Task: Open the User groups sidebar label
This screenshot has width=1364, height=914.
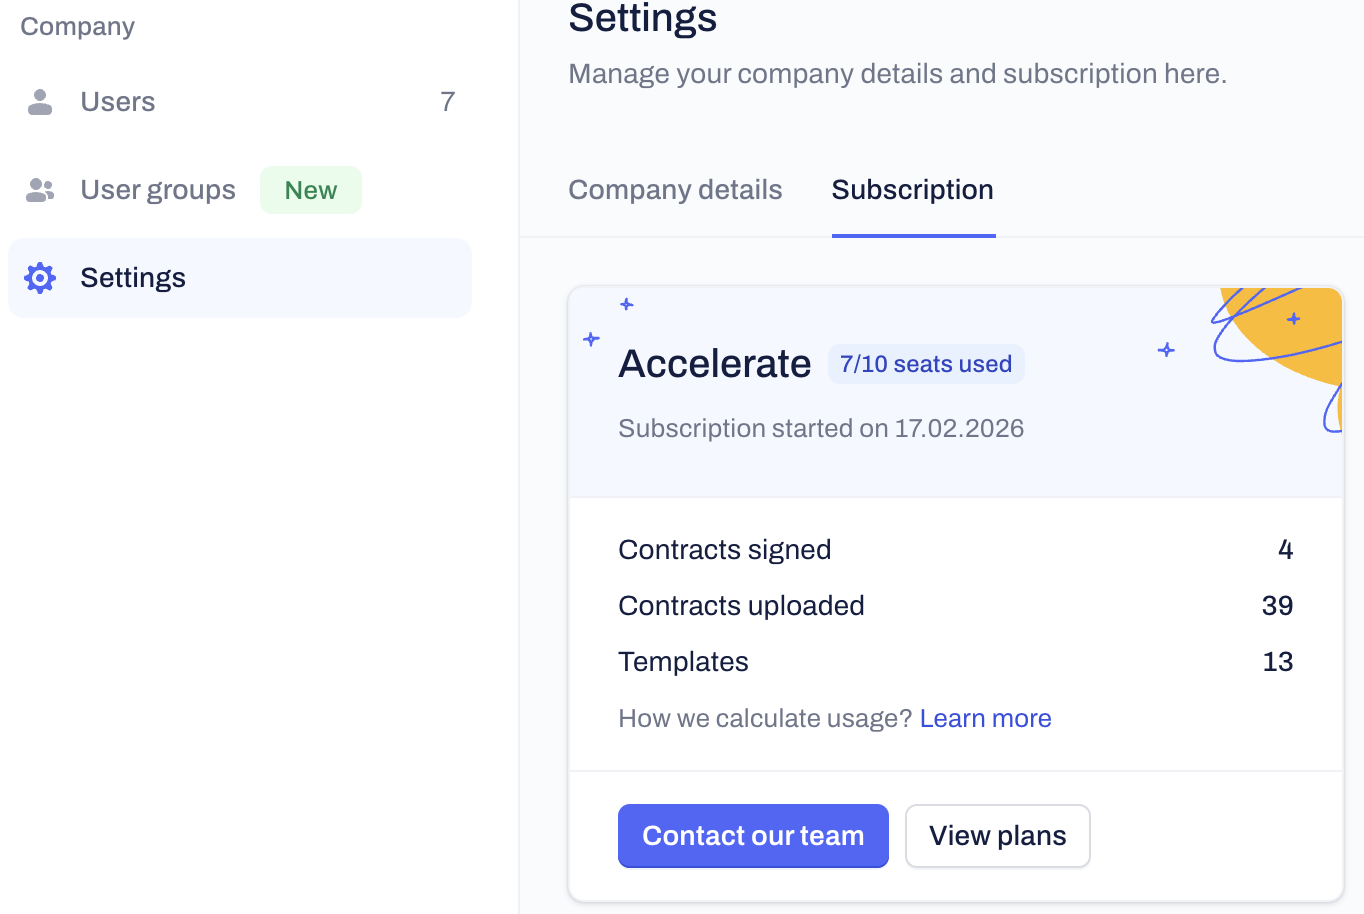Action: coord(158,190)
